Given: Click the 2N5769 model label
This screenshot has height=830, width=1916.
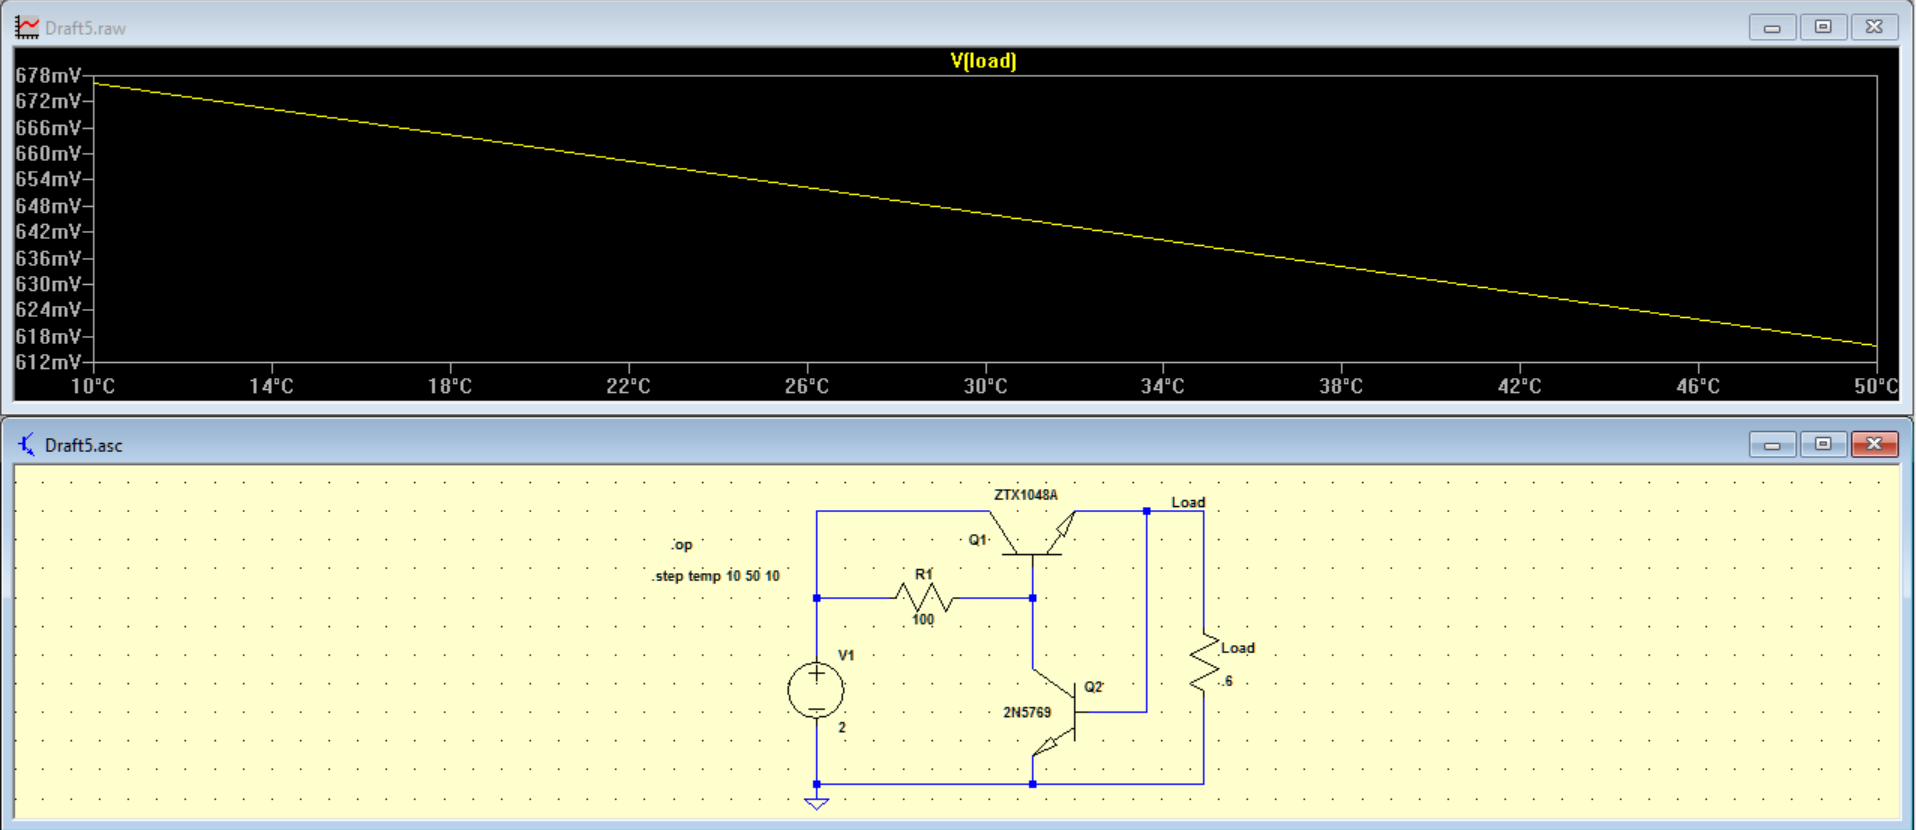Looking at the screenshot, I should click(1027, 712).
